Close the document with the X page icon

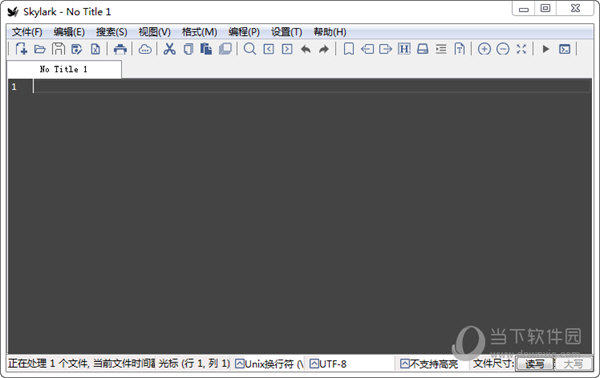pyautogui.click(x=95, y=49)
